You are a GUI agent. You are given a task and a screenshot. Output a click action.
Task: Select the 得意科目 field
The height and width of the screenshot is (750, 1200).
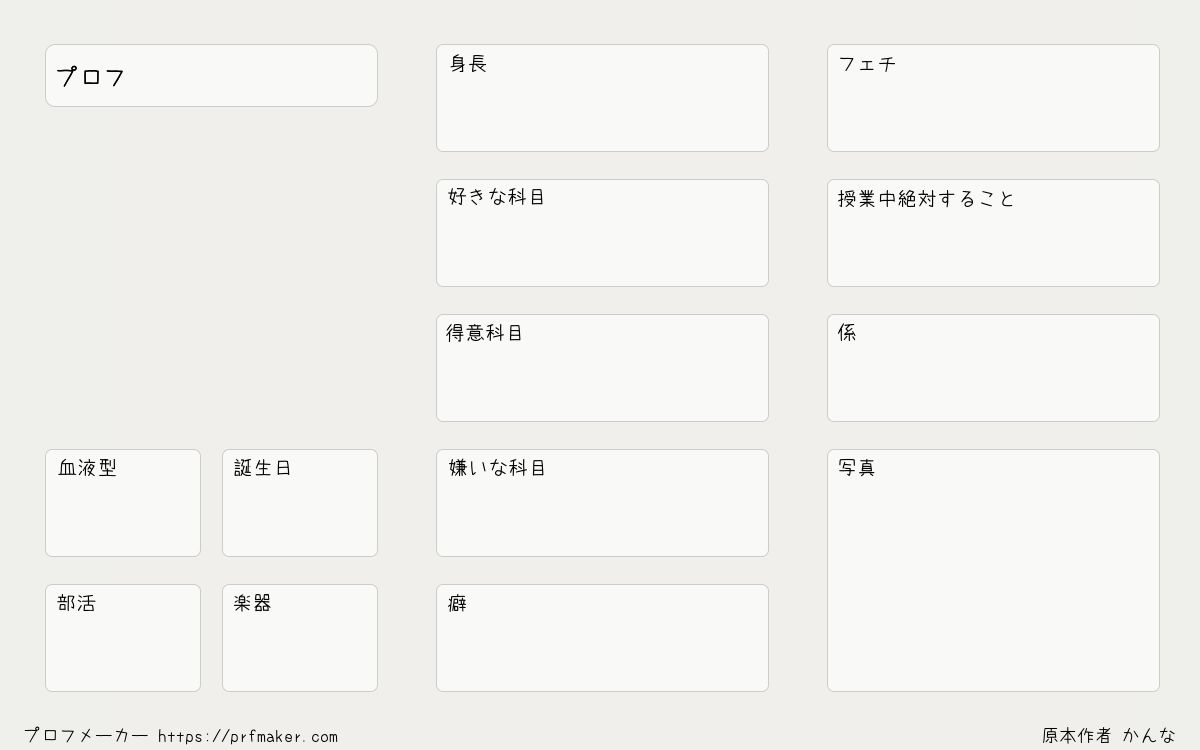[602, 368]
